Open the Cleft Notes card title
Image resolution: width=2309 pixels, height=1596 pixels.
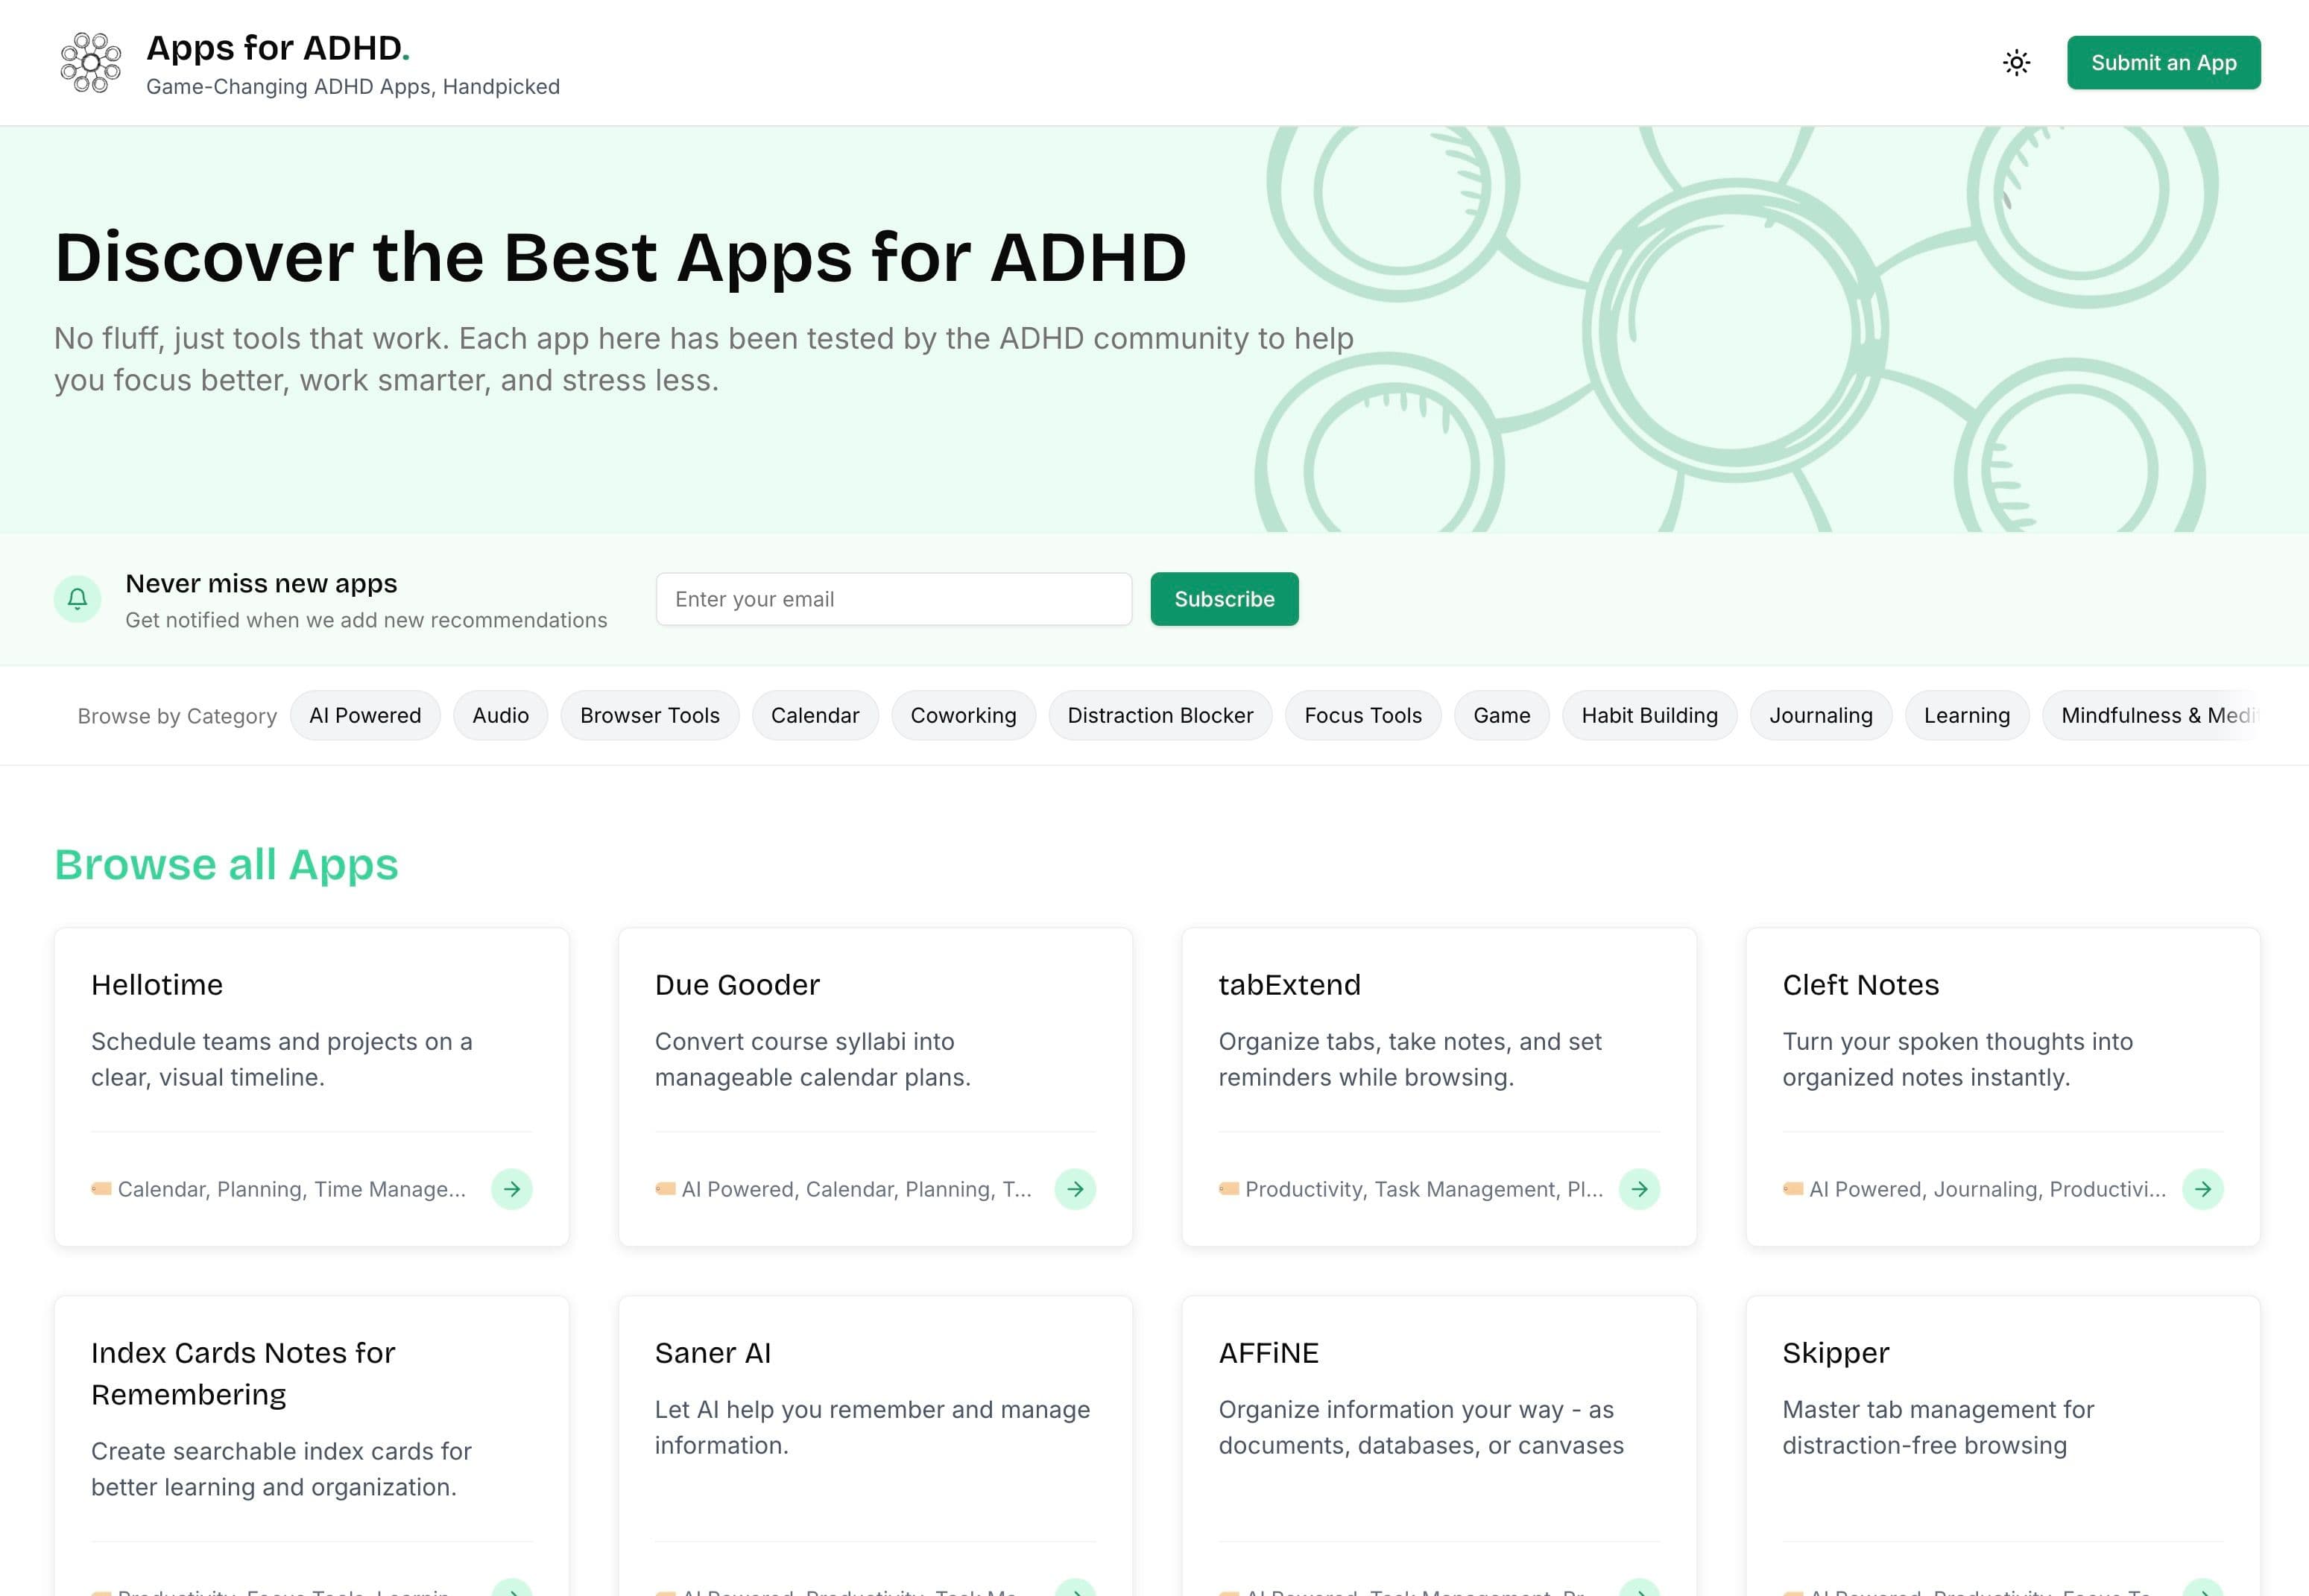pos(1860,985)
